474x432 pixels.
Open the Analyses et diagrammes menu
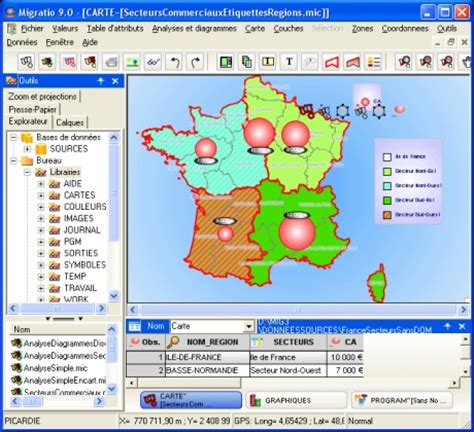click(194, 29)
